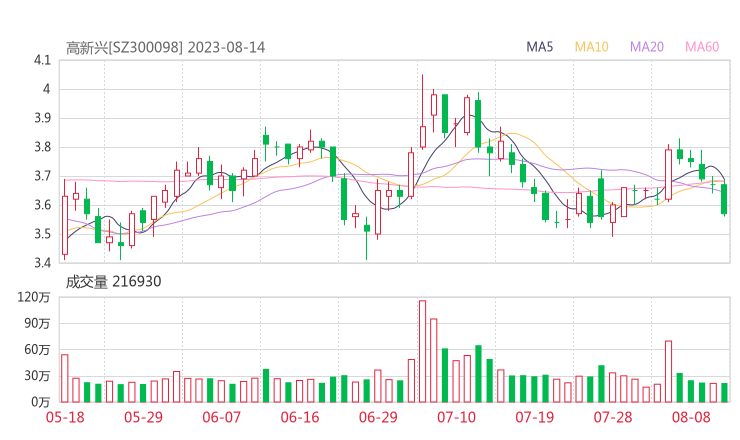This screenshot has width=740, height=440.
Task: Click the 06-29 date axis label
Action: coord(378,417)
